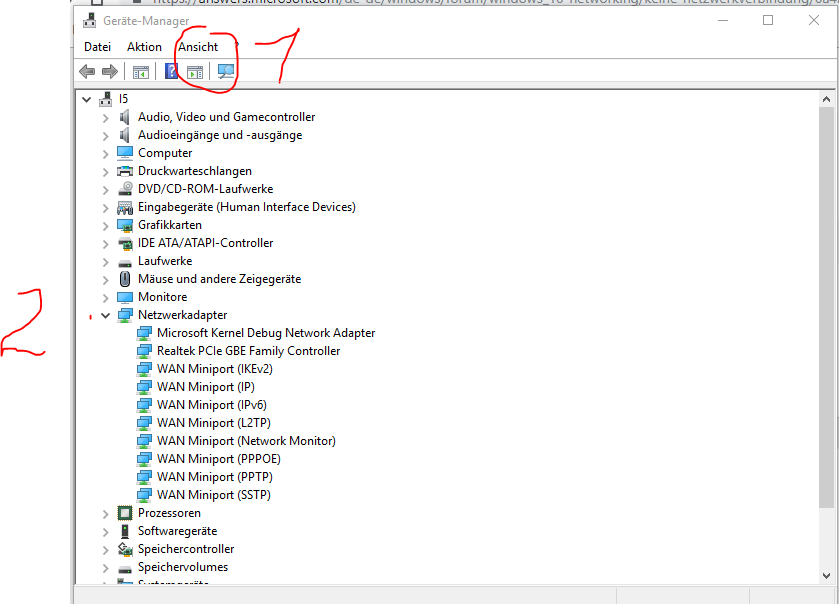839x604 pixels.
Task: Click the scrollbar up arrow
Action: (826, 99)
